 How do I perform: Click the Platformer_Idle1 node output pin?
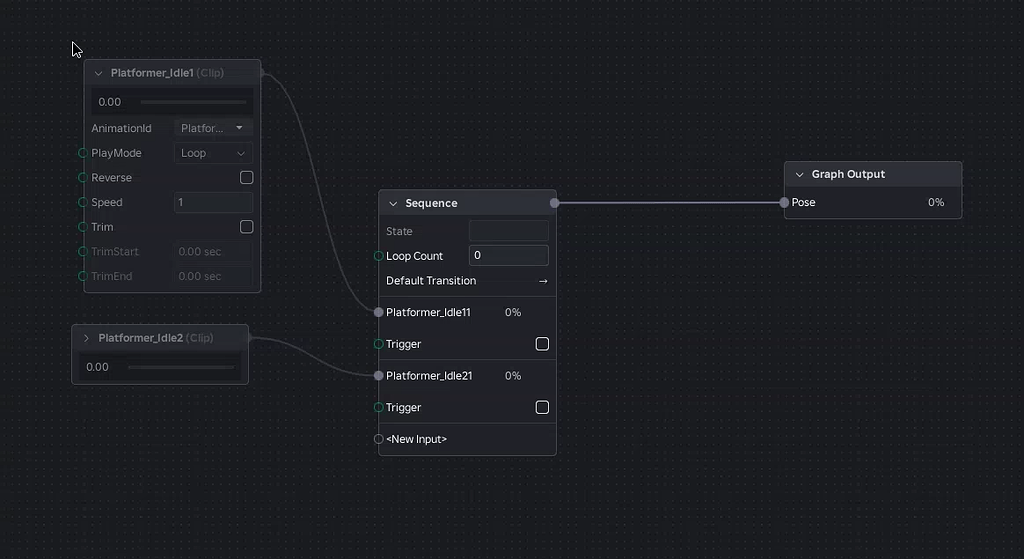[x=262, y=73]
